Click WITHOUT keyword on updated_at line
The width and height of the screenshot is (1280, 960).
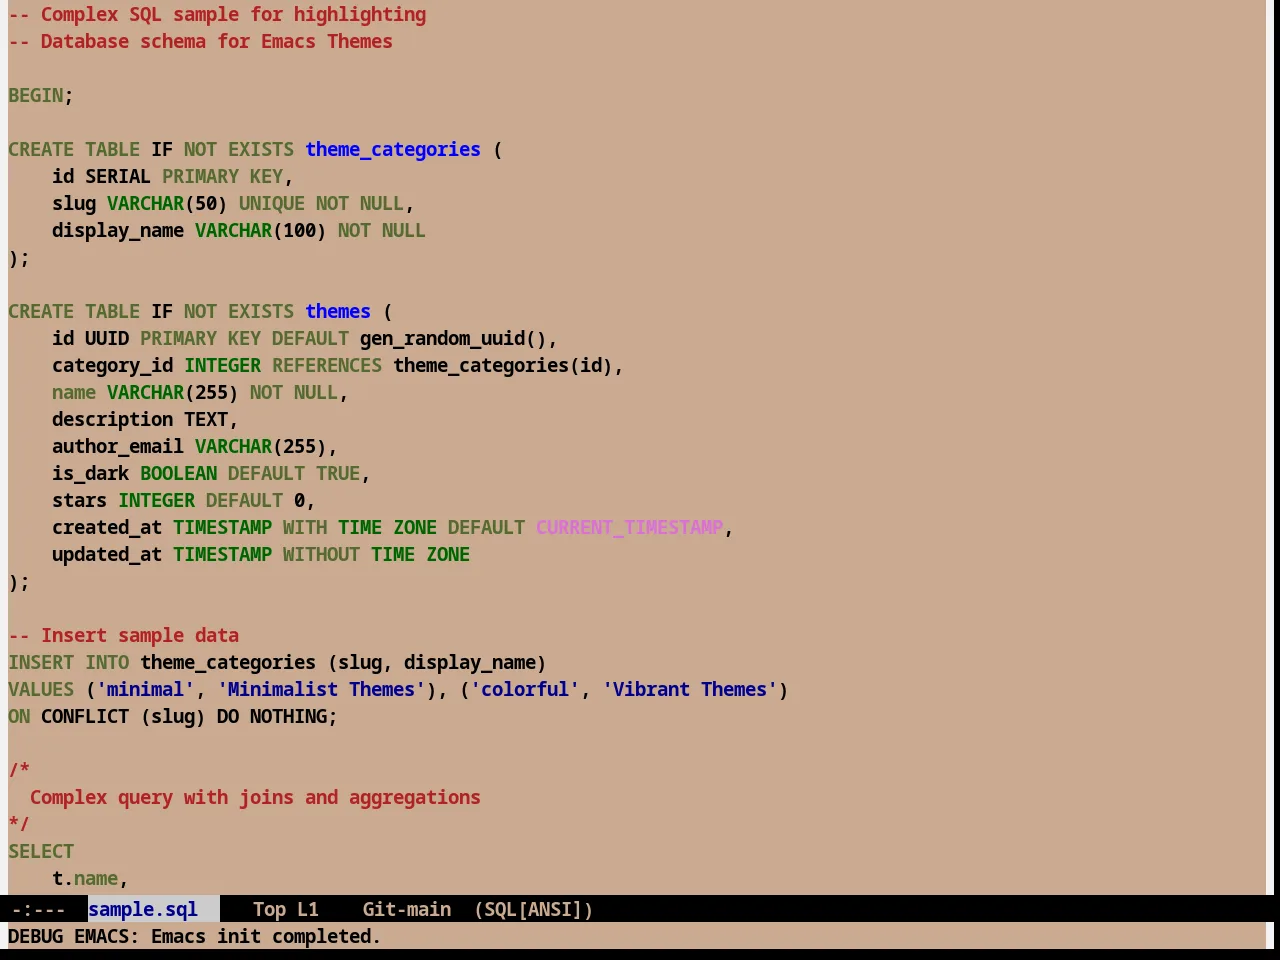click(321, 554)
